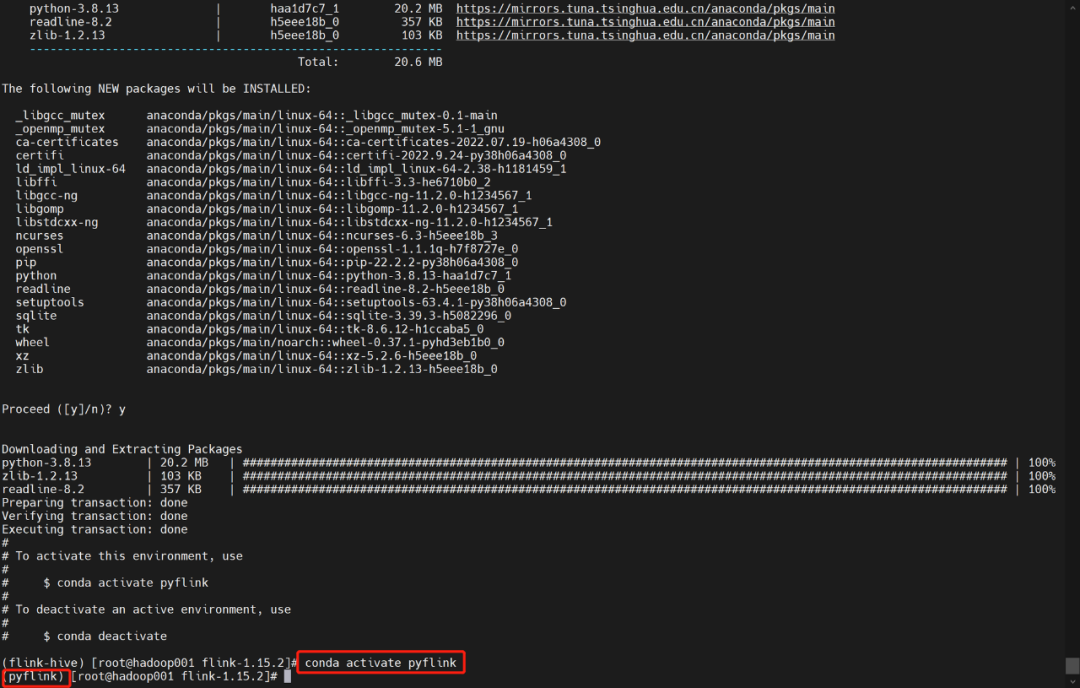The height and width of the screenshot is (688, 1080).
Task: Click the 'pip' package name
Action: 25,262
